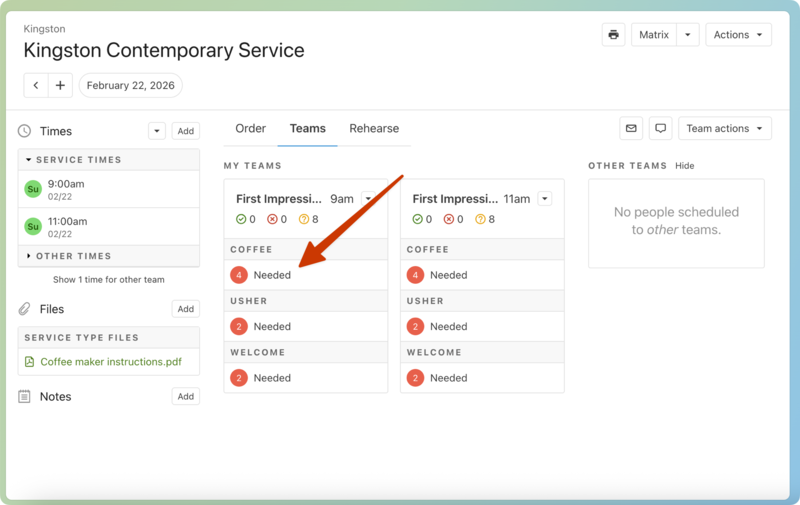Click the print icon button
800x505 pixels.
tap(613, 35)
